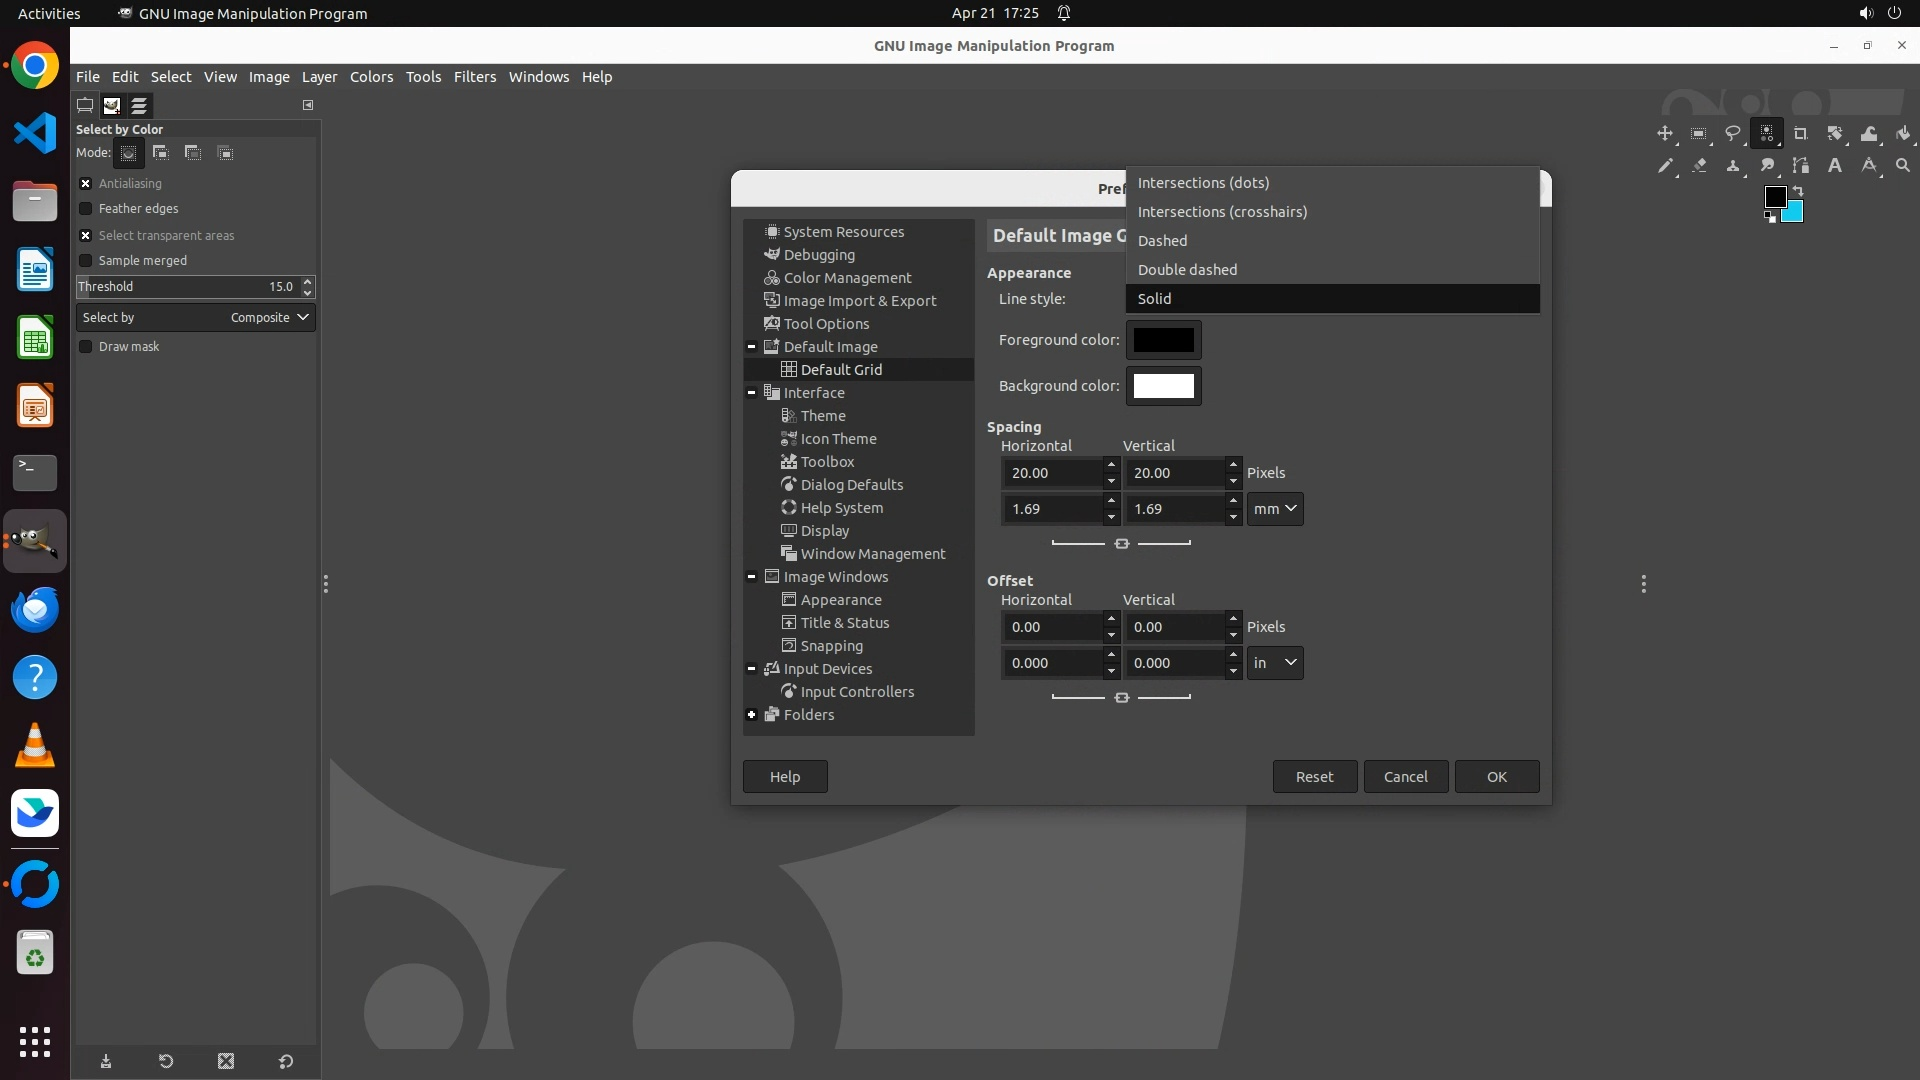Screen dimensions: 1920x1080
Task: Expand the Folders tree node
Action: [x=752, y=715]
